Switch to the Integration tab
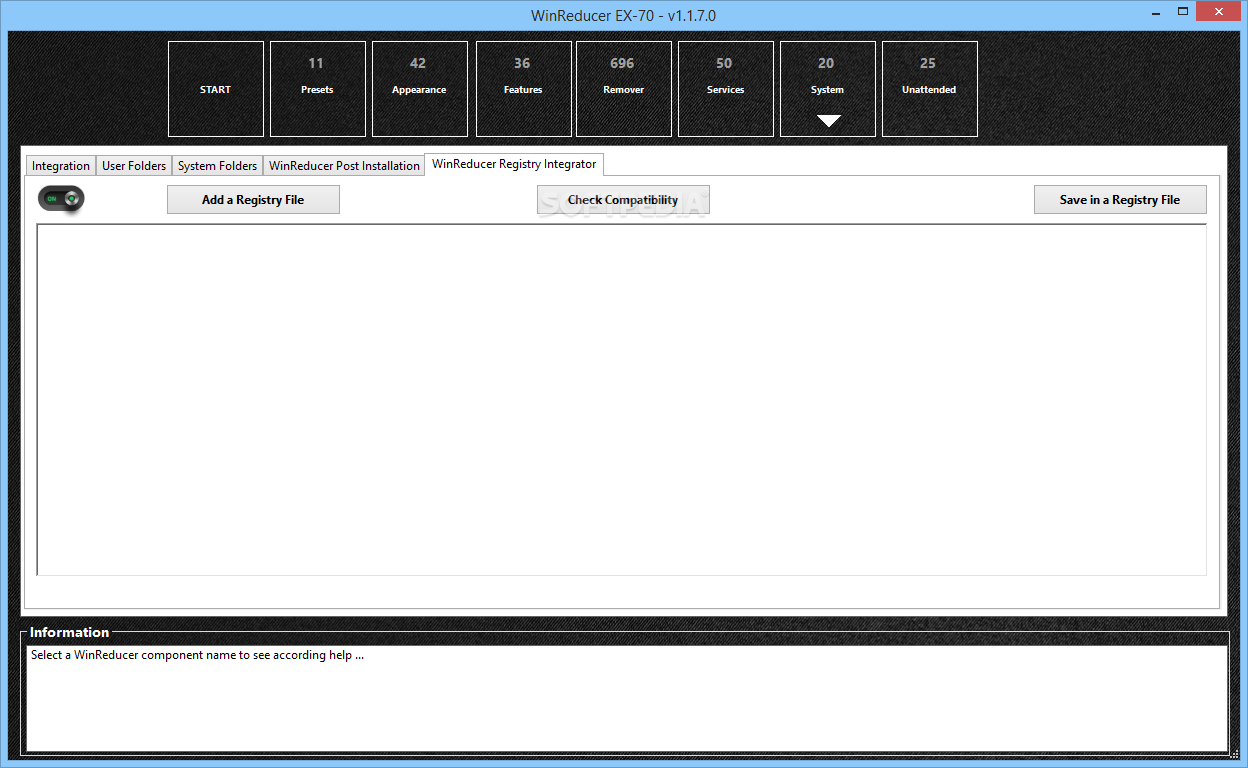Screen dimensions: 1248x768 click(x=61, y=166)
